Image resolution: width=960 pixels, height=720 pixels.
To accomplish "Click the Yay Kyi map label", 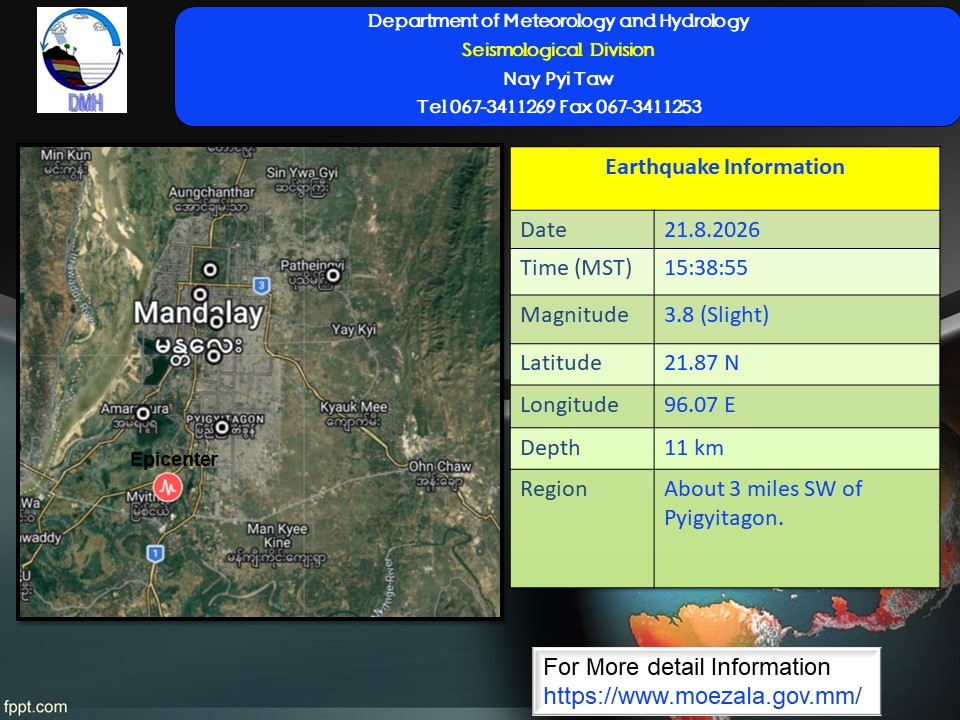I will point(354,329).
